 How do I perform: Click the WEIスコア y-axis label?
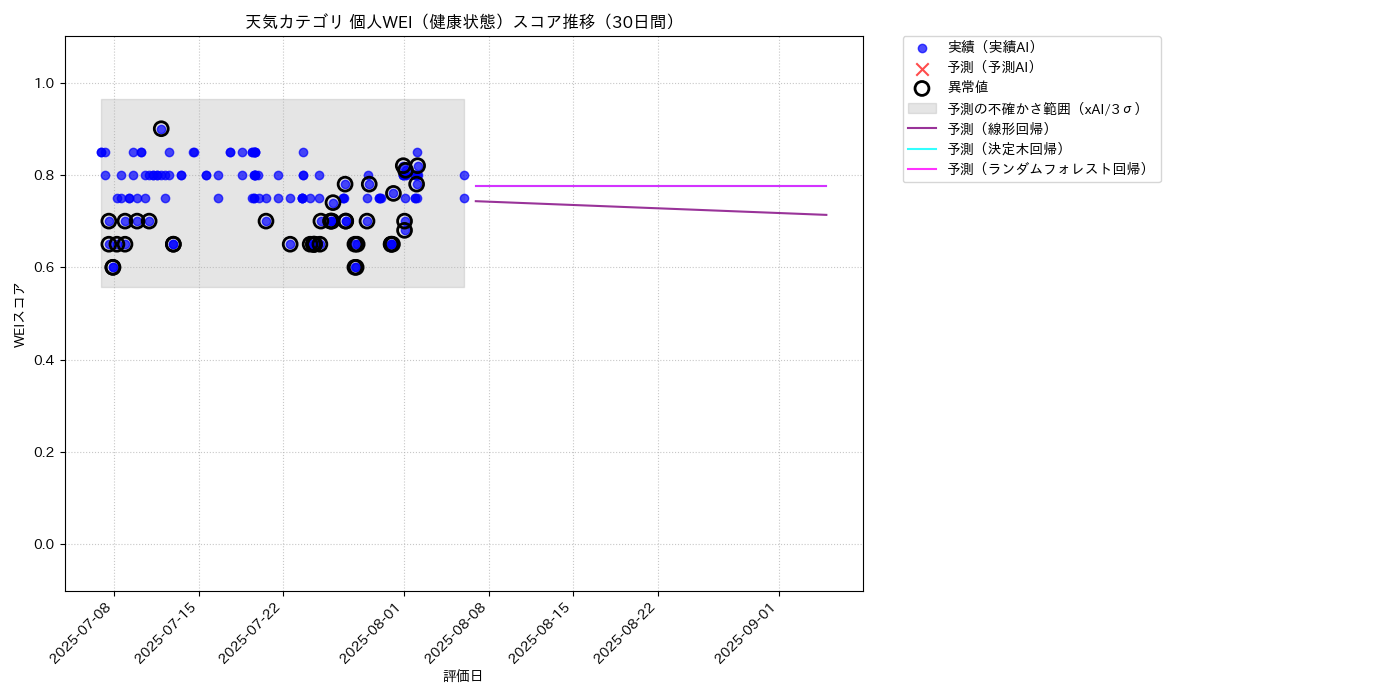[19, 315]
